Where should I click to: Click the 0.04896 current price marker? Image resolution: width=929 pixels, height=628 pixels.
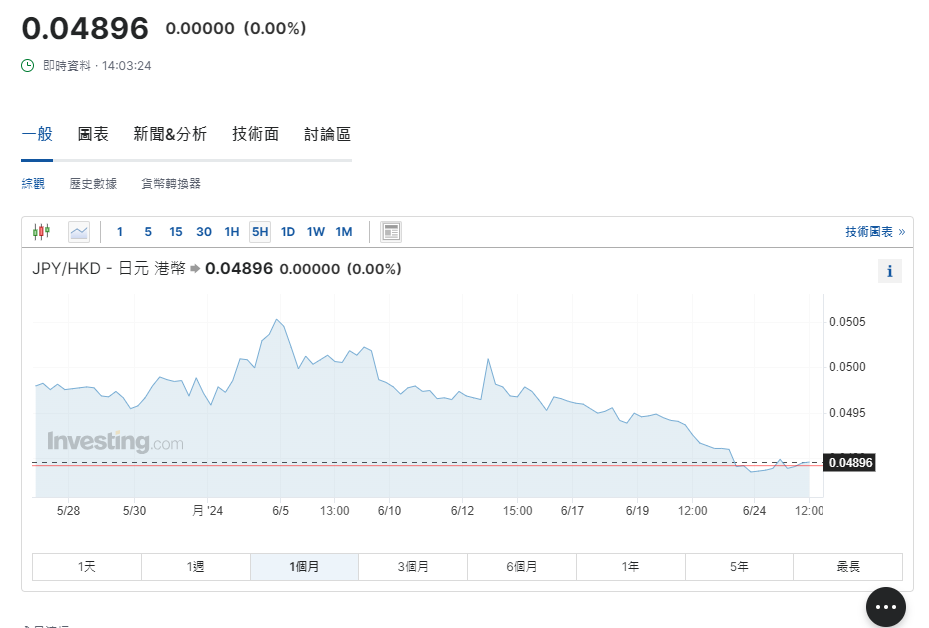(x=850, y=462)
